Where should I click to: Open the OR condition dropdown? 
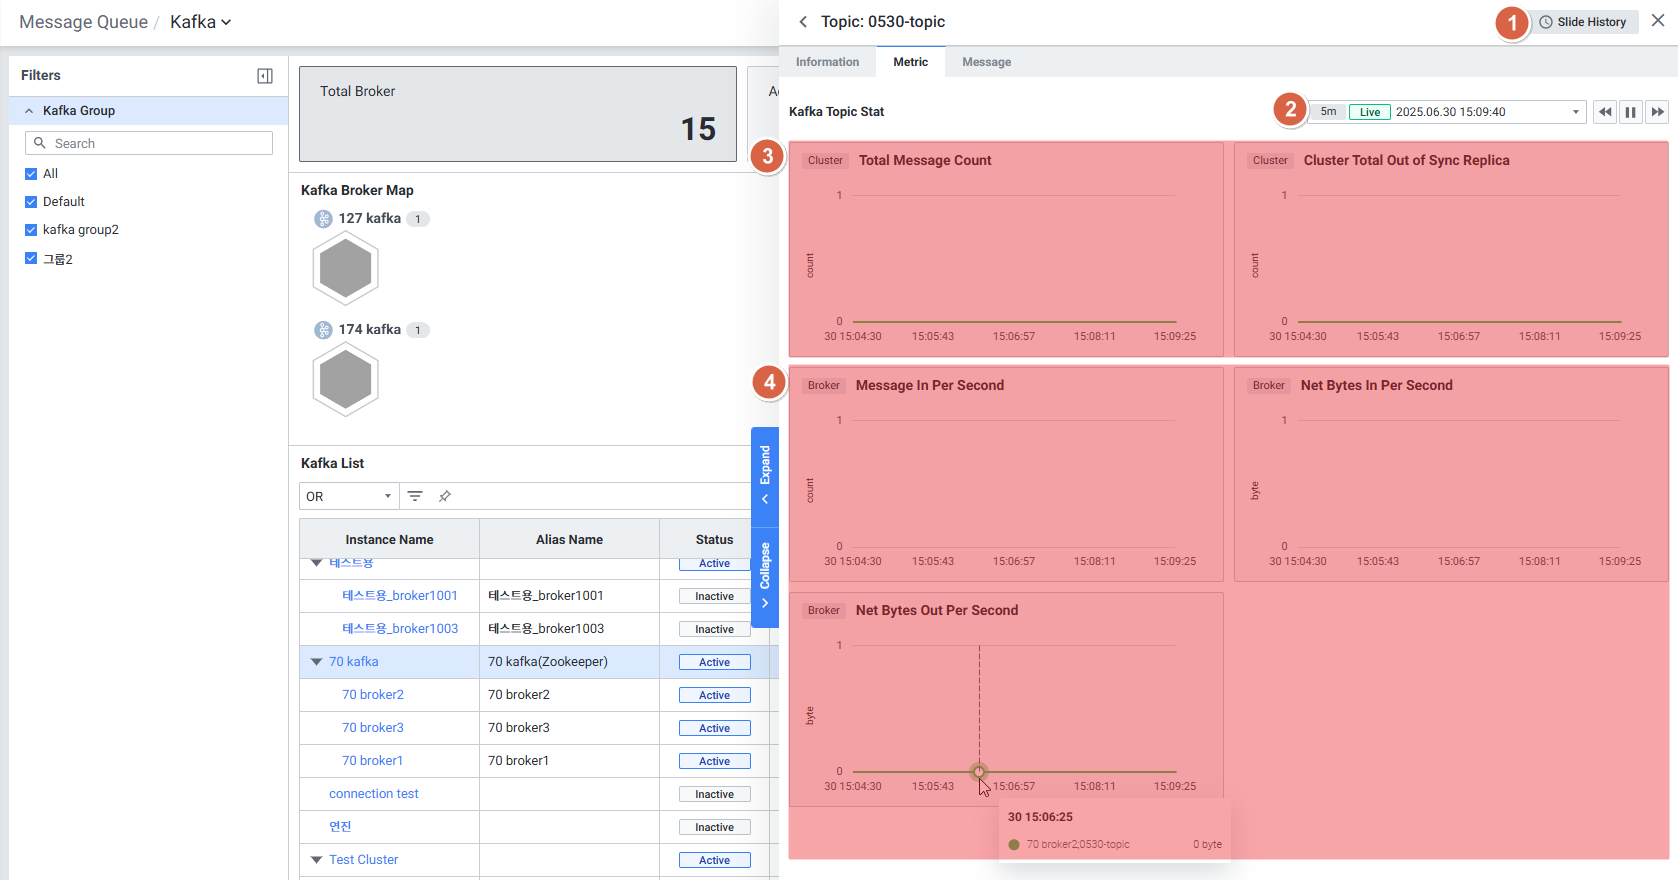[348, 496]
